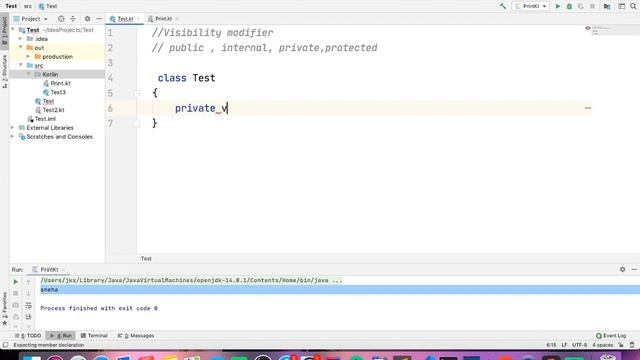Click the src breadcrumb in navigation bar
Image resolution: width=640 pixels, height=360 pixels.
28,6
